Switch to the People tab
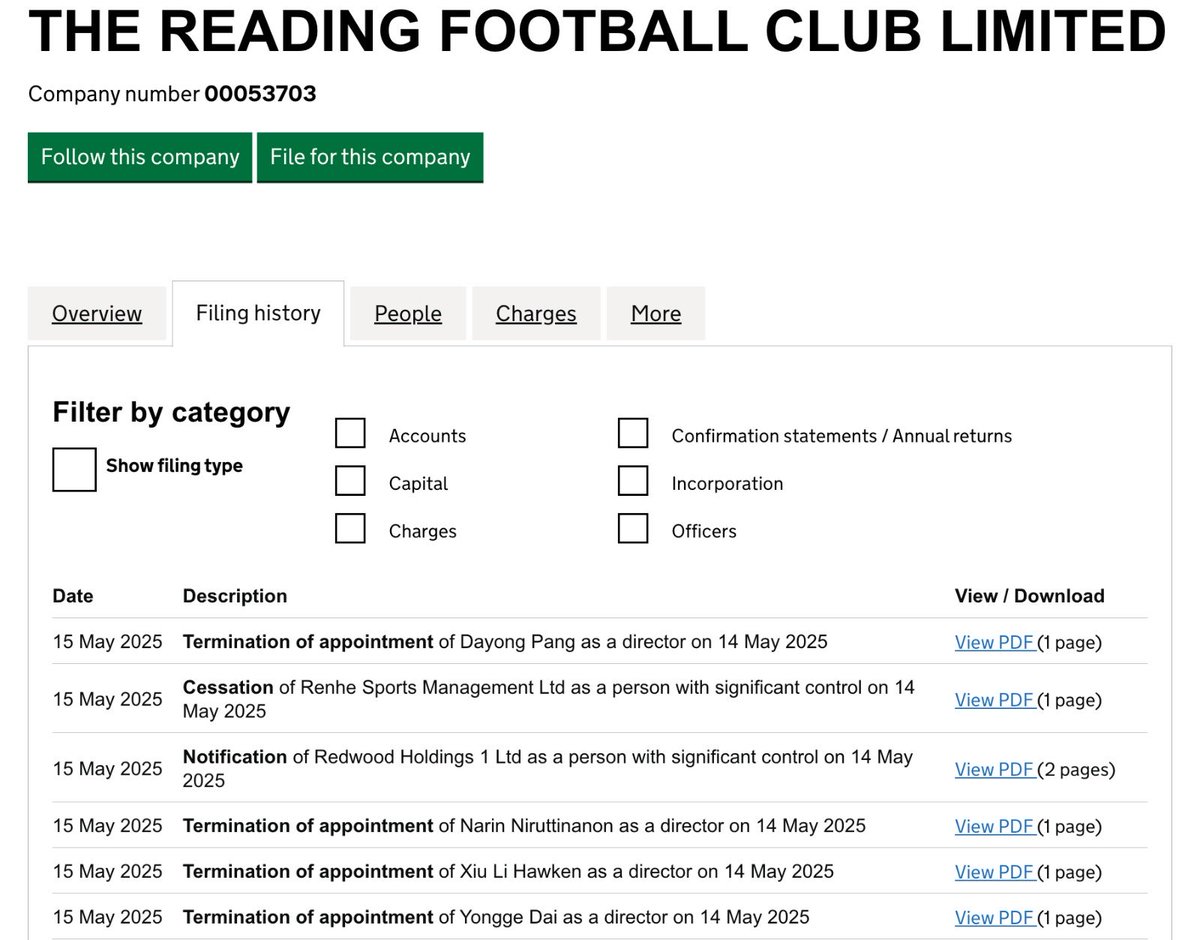The width and height of the screenshot is (1200, 940). click(408, 313)
